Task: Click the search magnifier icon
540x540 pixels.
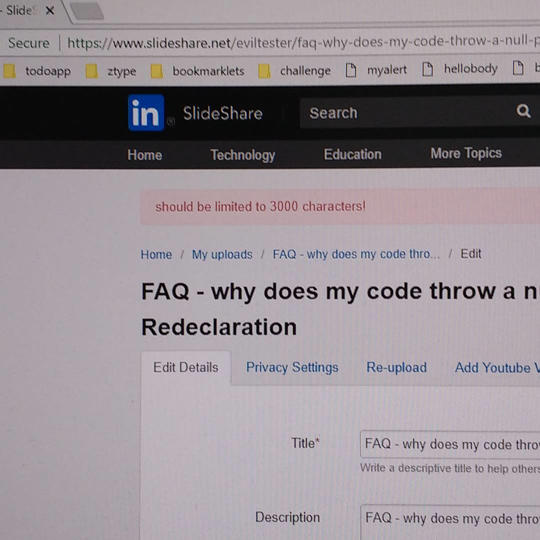Action: (523, 111)
